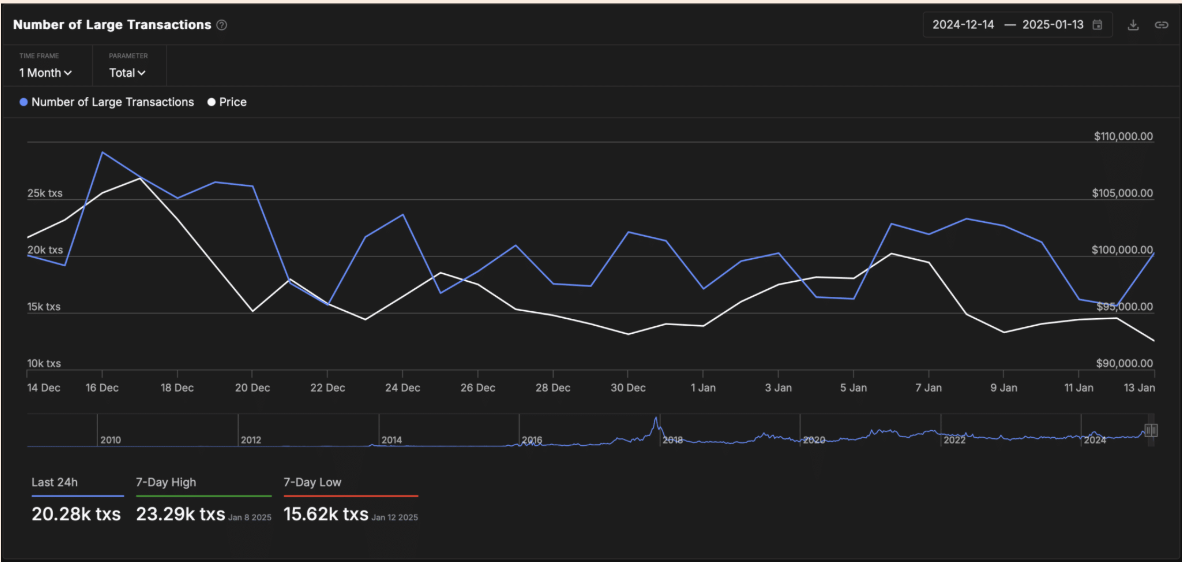Click the 23.29k txs value

click(180, 515)
